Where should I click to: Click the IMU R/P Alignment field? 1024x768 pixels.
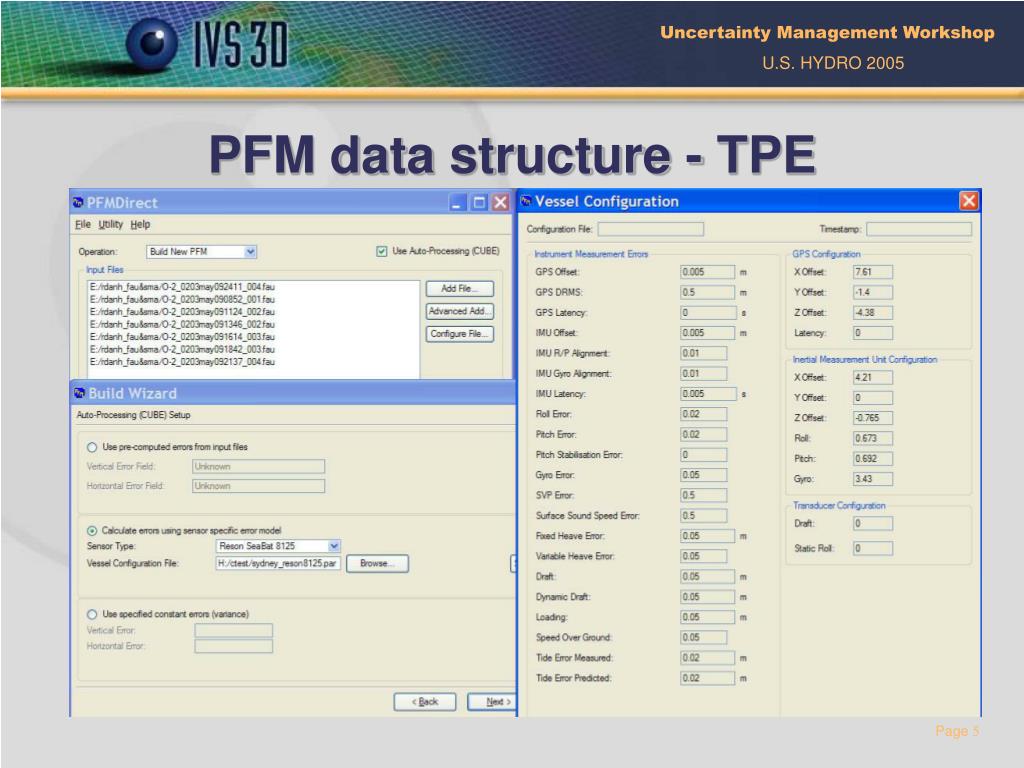point(703,353)
